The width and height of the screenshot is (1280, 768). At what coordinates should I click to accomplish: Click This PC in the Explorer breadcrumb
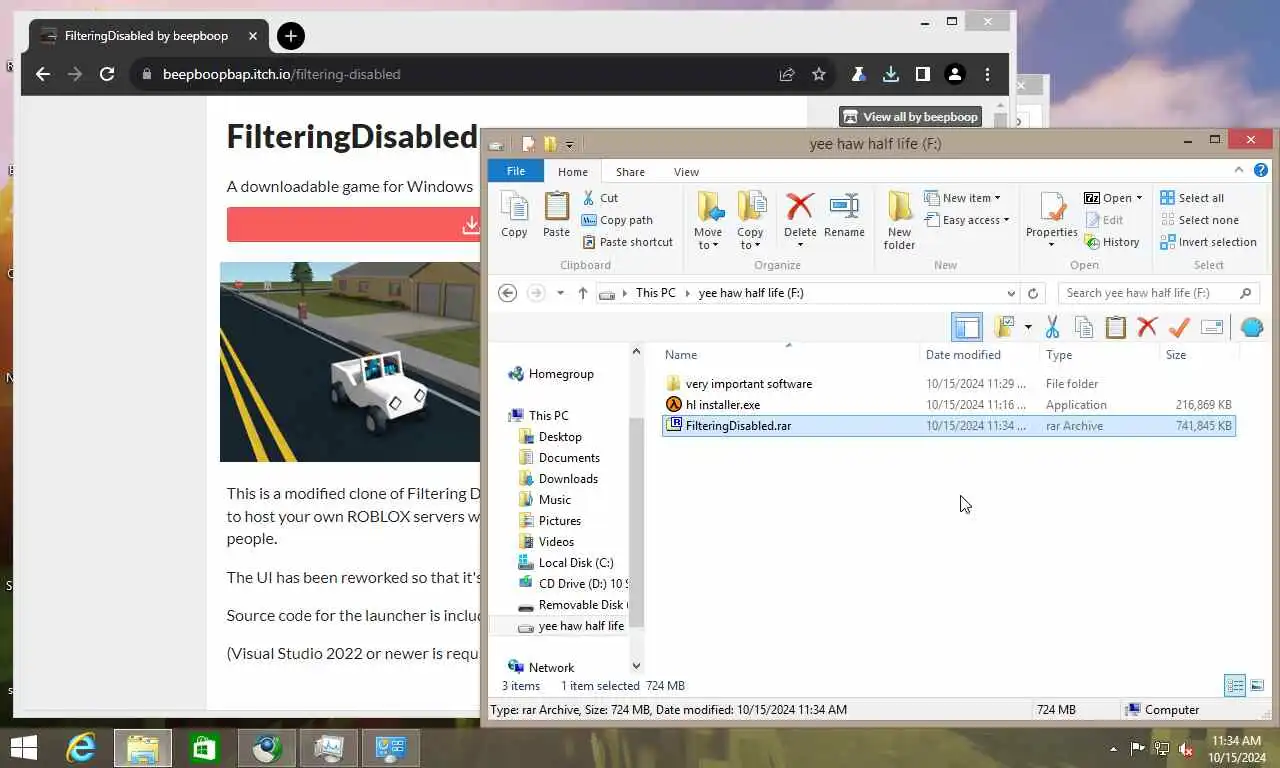656,293
